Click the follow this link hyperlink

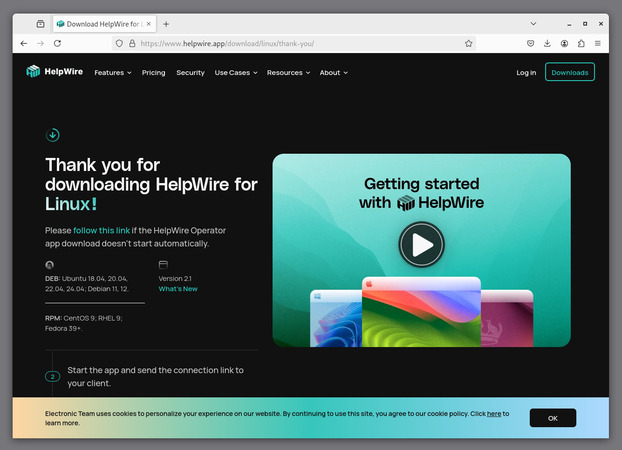pyautogui.click(x=102, y=231)
